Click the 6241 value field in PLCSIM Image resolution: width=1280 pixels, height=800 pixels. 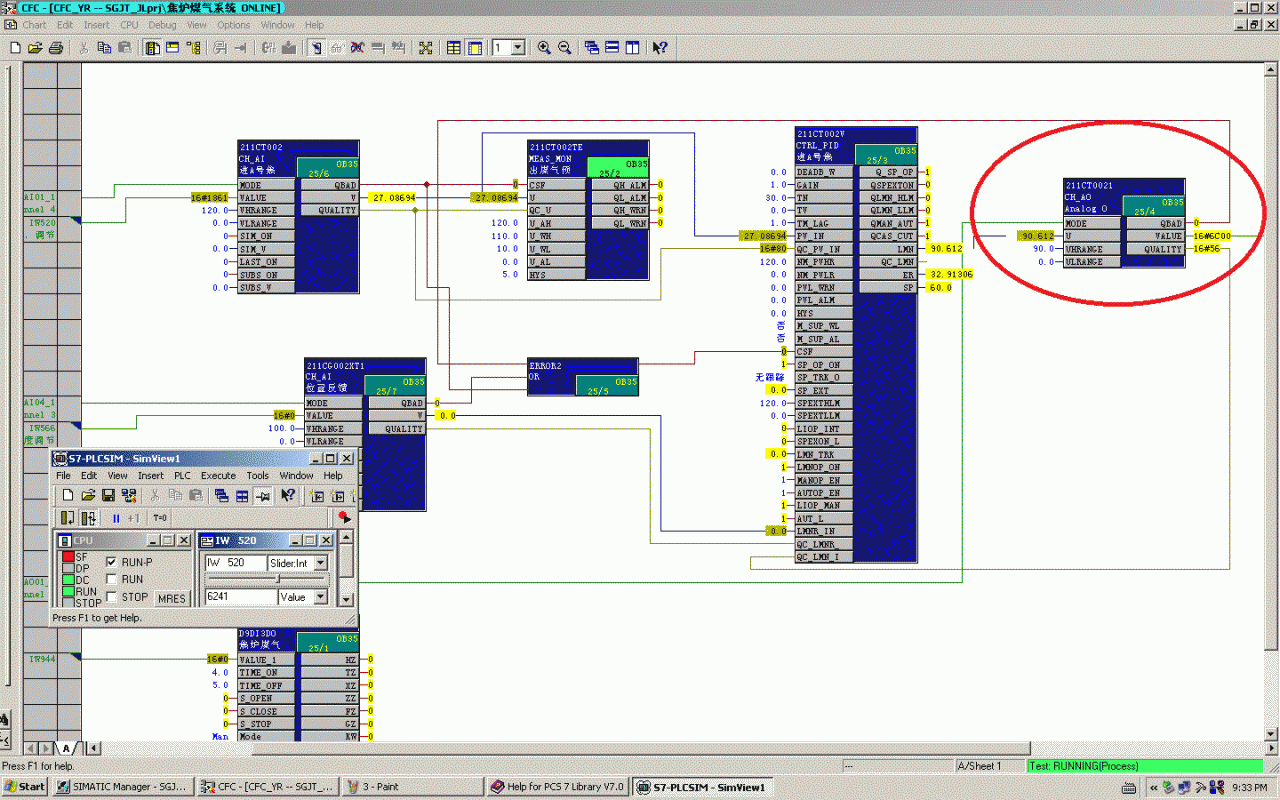click(241, 597)
